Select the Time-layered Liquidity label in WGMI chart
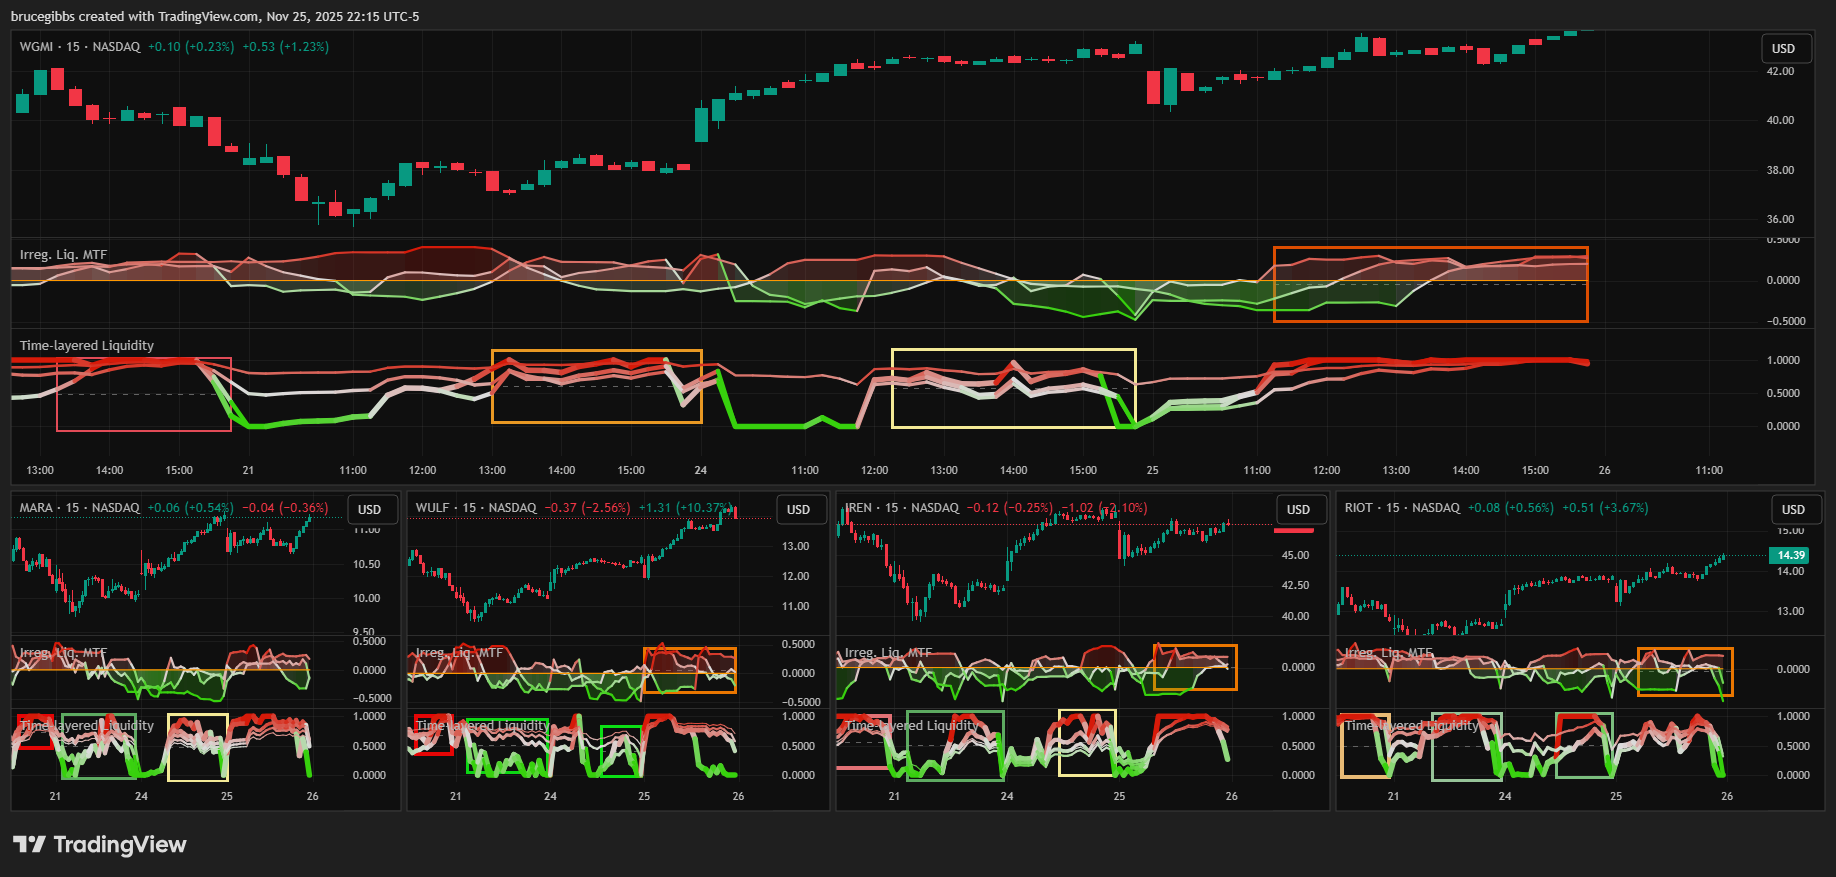This screenshot has width=1836, height=877. [x=87, y=346]
